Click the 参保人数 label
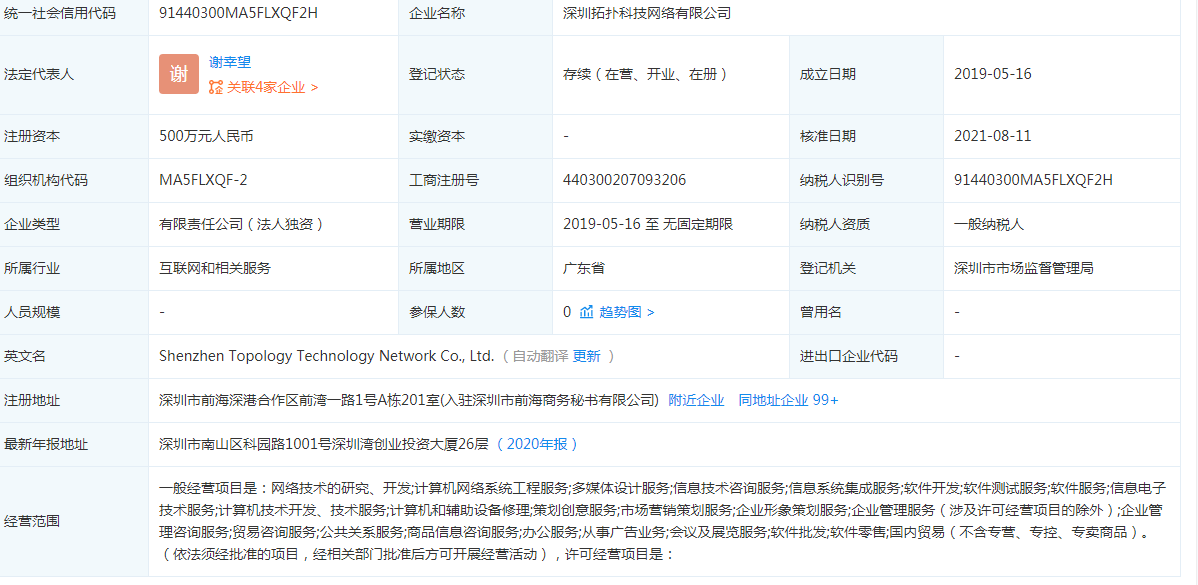 pos(437,312)
